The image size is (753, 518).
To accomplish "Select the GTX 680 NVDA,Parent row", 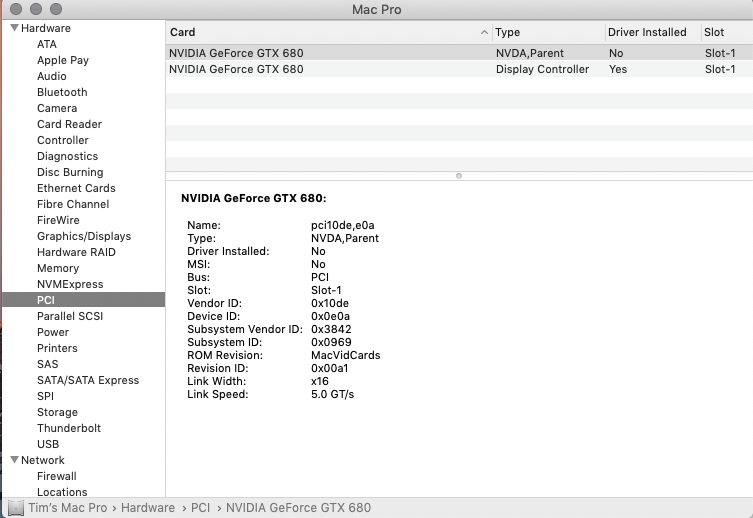I will pos(459,53).
